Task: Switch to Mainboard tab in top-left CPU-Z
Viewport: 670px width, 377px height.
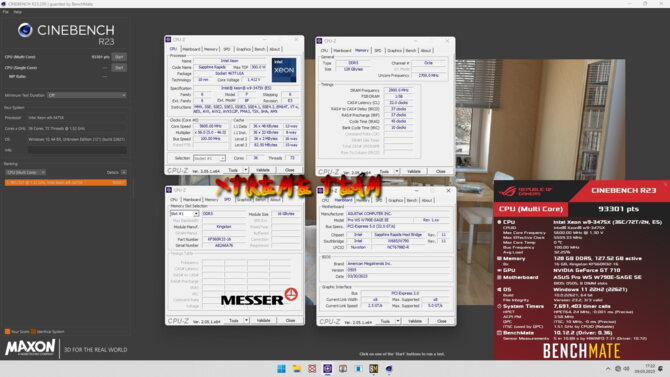Action: tap(191, 49)
